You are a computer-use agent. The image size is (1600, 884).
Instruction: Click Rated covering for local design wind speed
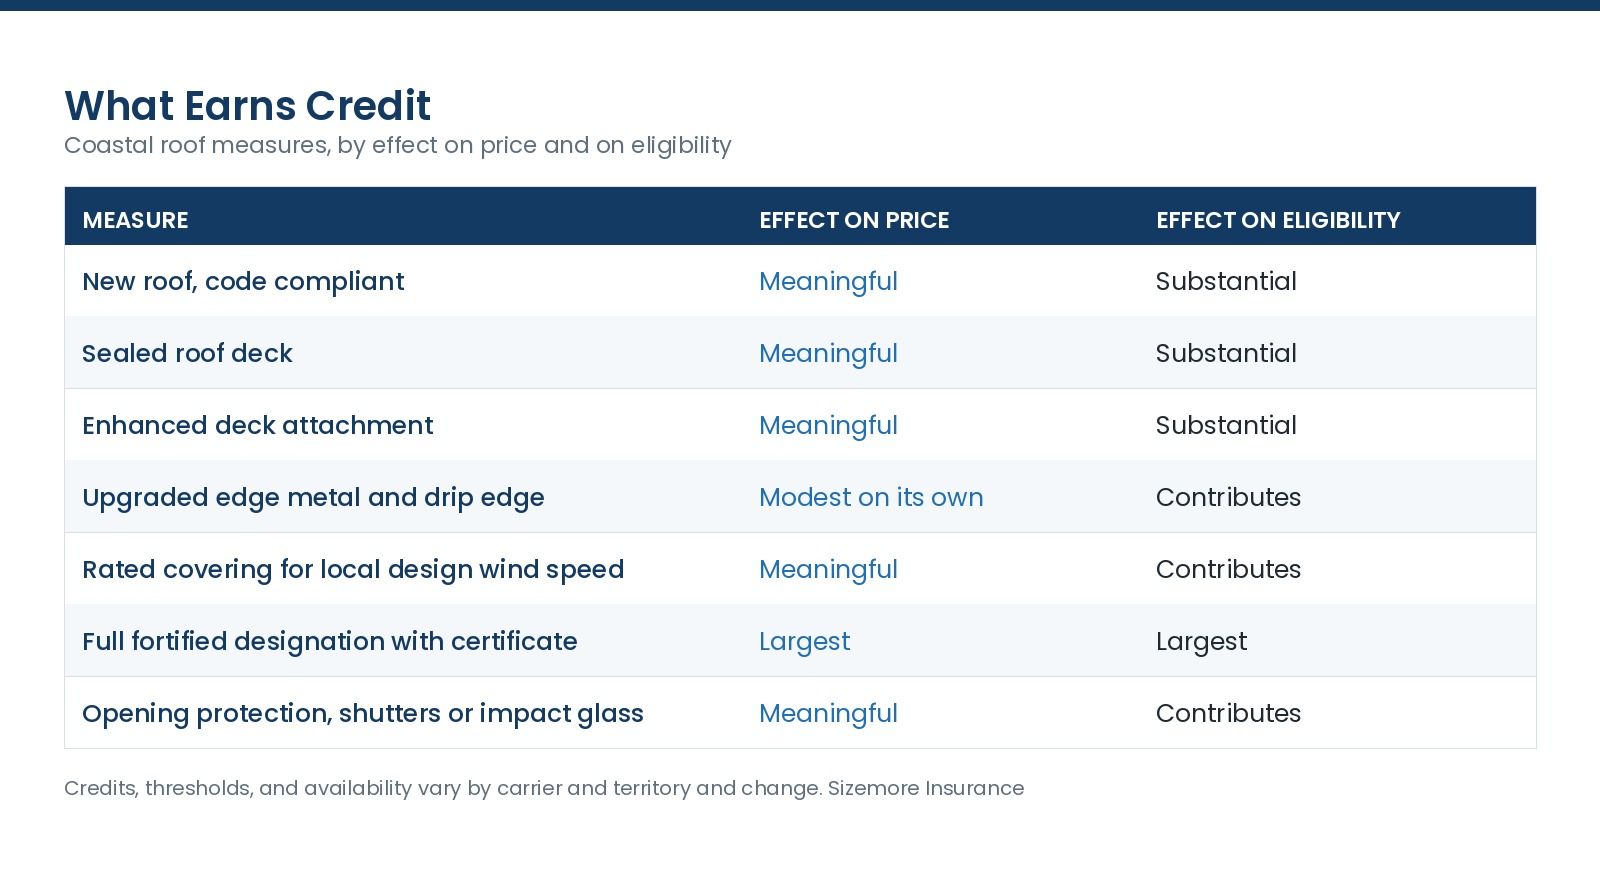pyautogui.click(x=353, y=569)
